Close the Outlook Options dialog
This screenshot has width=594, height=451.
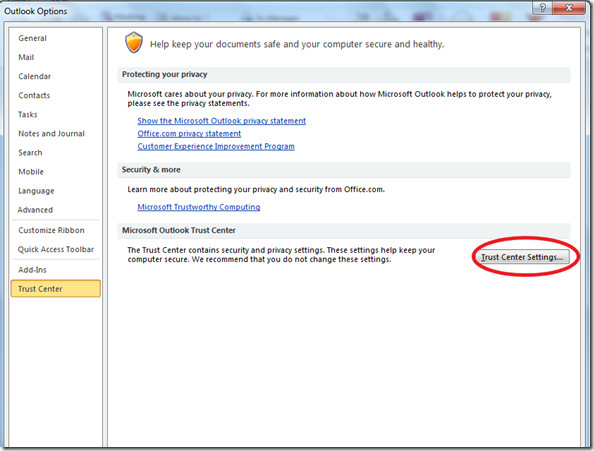(569, 8)
